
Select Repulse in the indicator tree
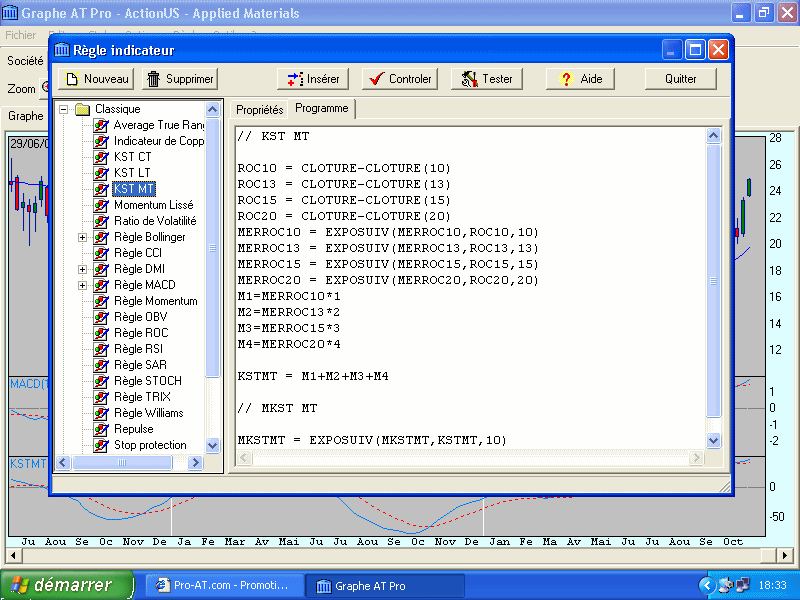(134, 429)
